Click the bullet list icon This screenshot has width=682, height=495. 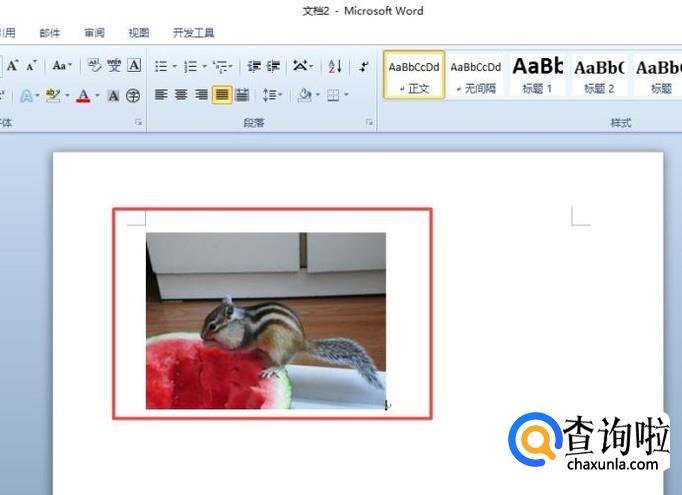click(160, 67)
